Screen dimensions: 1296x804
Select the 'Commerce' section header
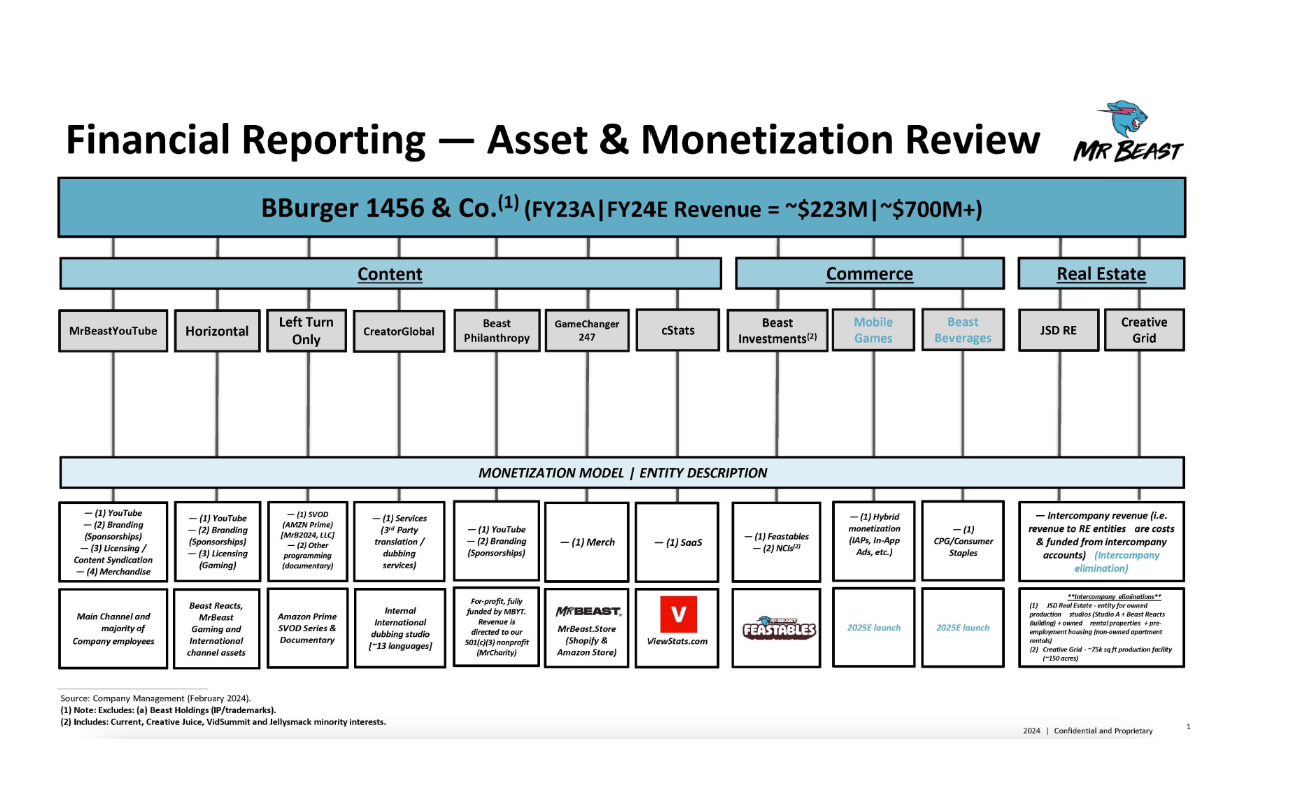pos(869,274)
